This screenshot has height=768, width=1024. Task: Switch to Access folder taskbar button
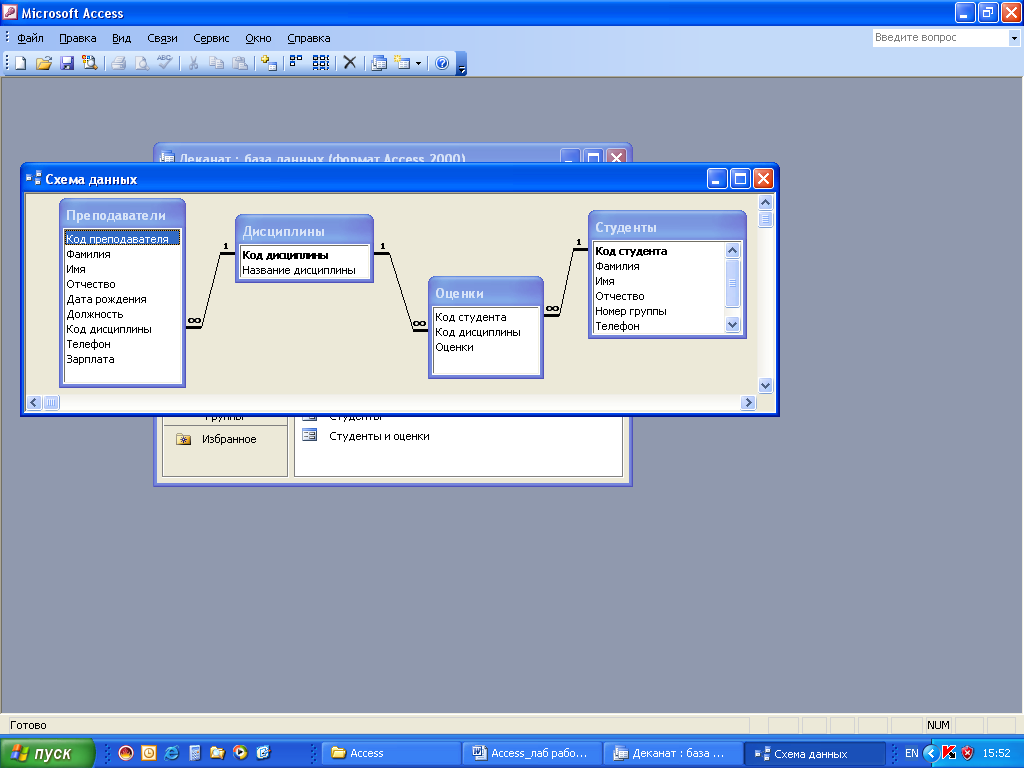tap(391, 754)
